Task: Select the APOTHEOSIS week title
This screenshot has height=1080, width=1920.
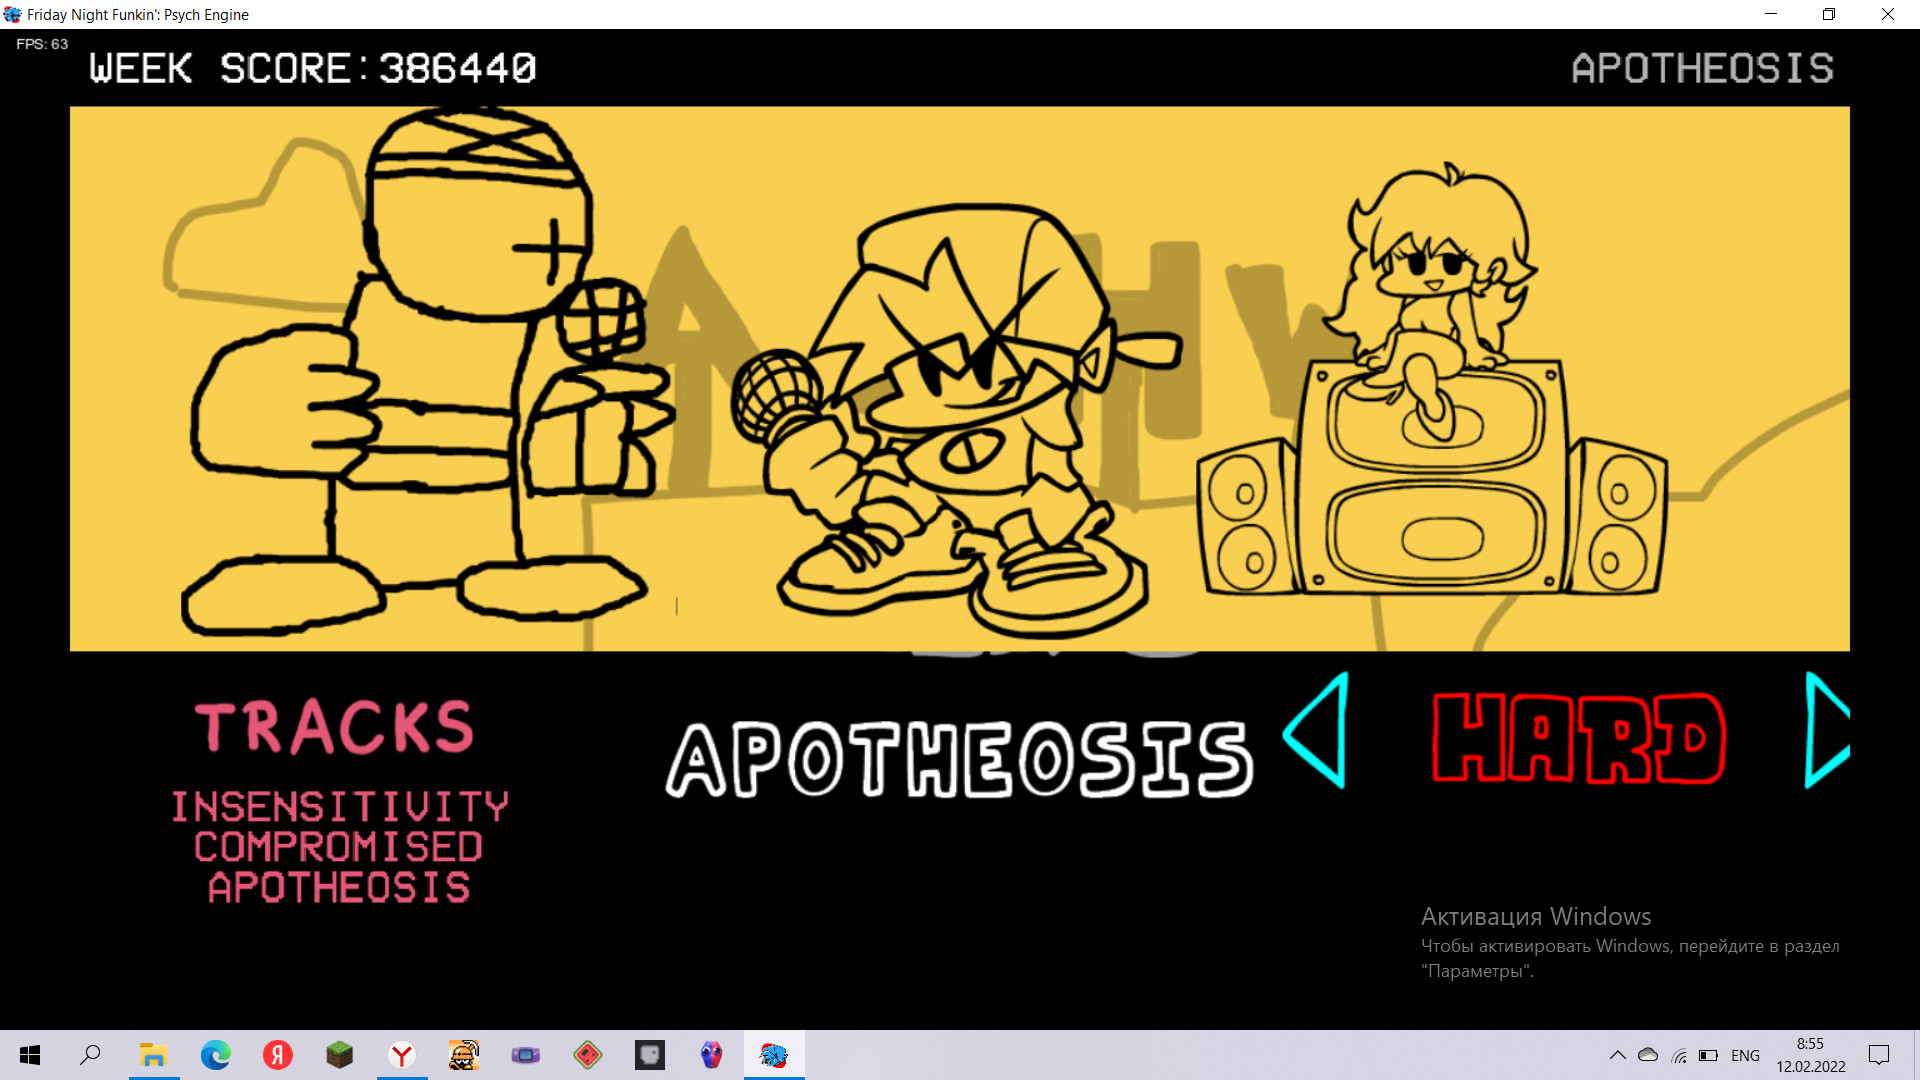Action: pyautogui.click(x=959, y=759)
